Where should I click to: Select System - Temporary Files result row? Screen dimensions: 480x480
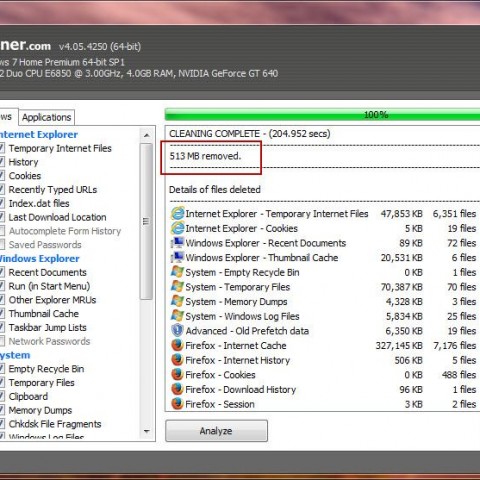tap(323, 287)
